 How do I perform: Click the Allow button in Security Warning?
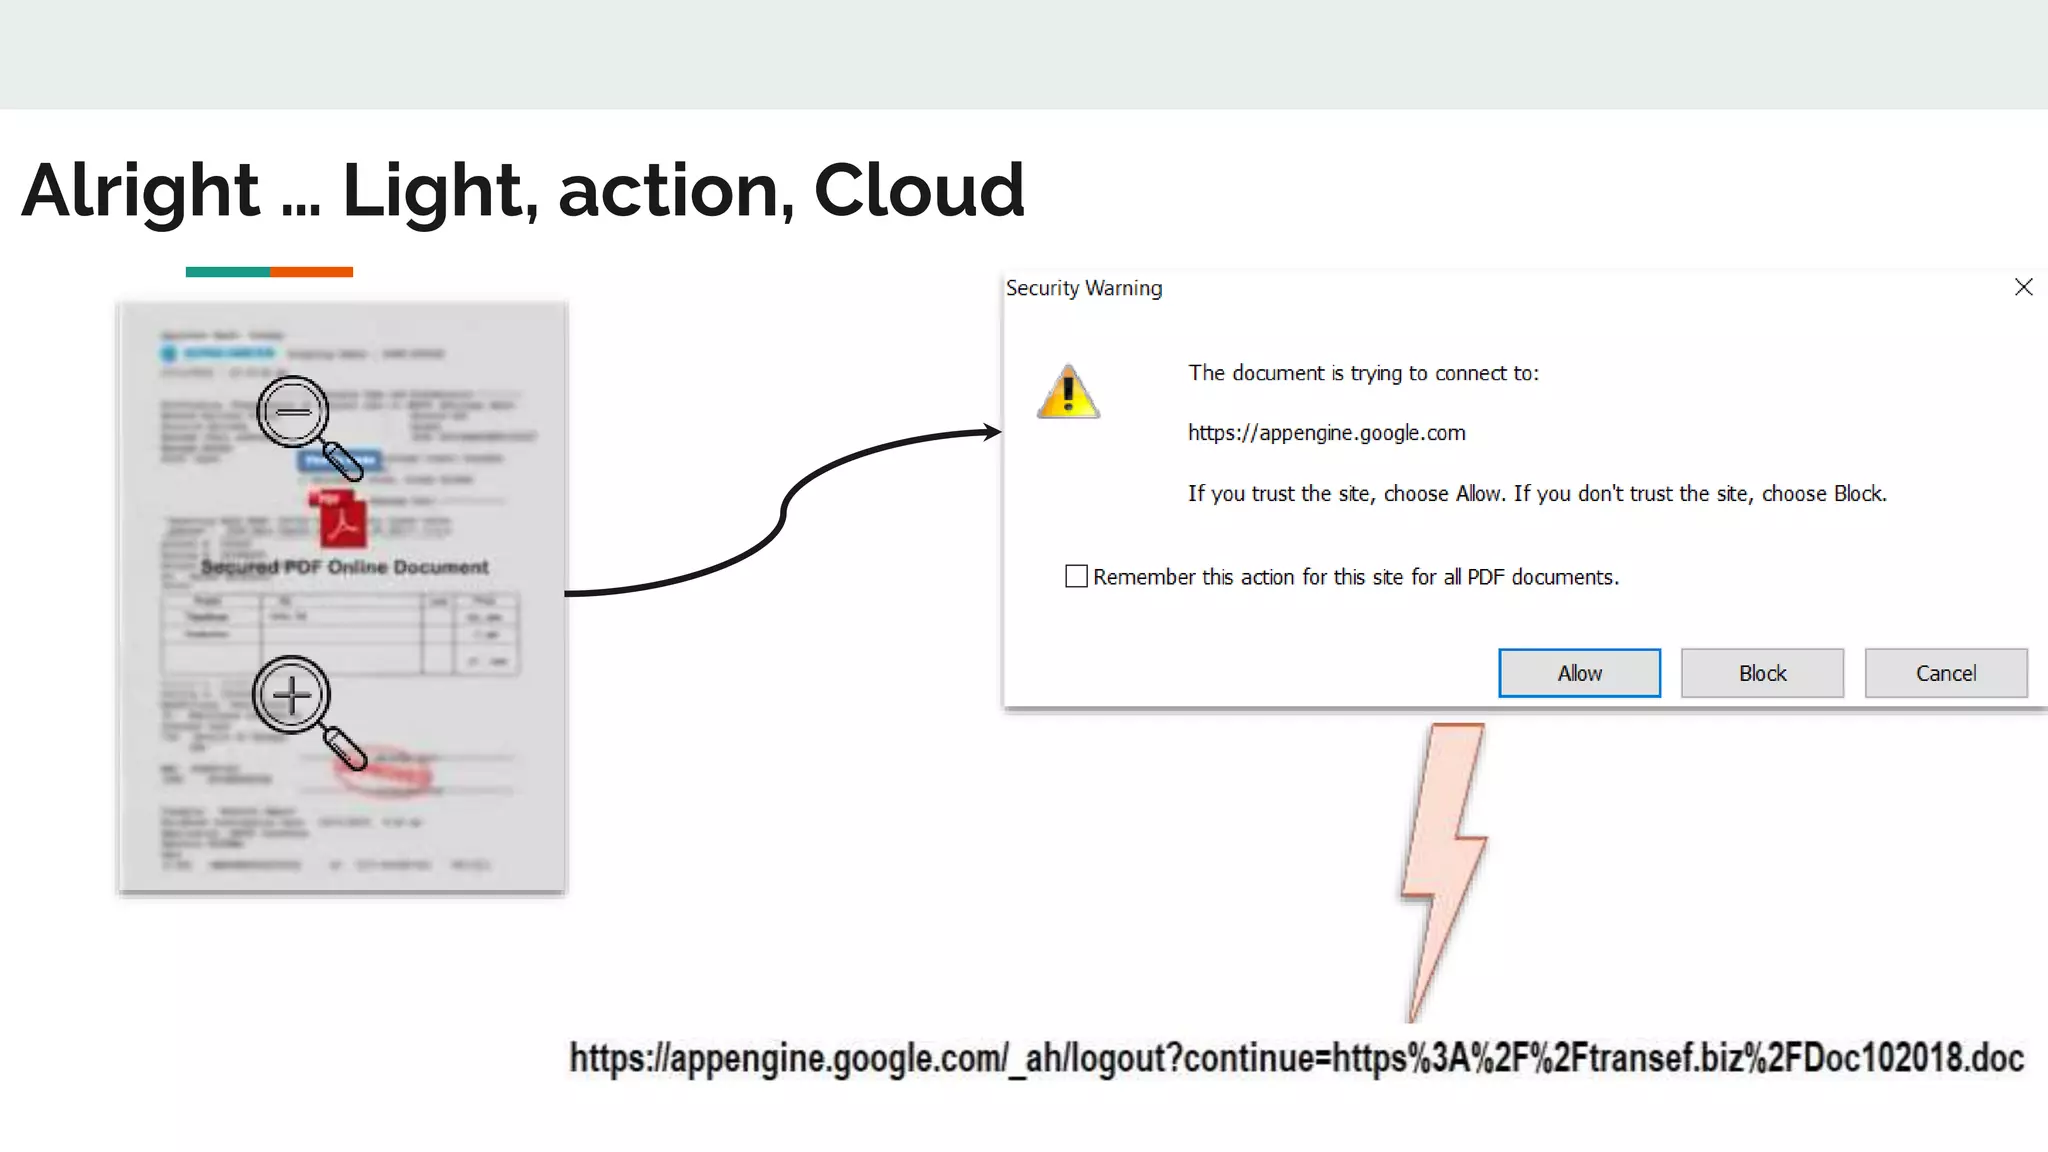(1579, 673)
